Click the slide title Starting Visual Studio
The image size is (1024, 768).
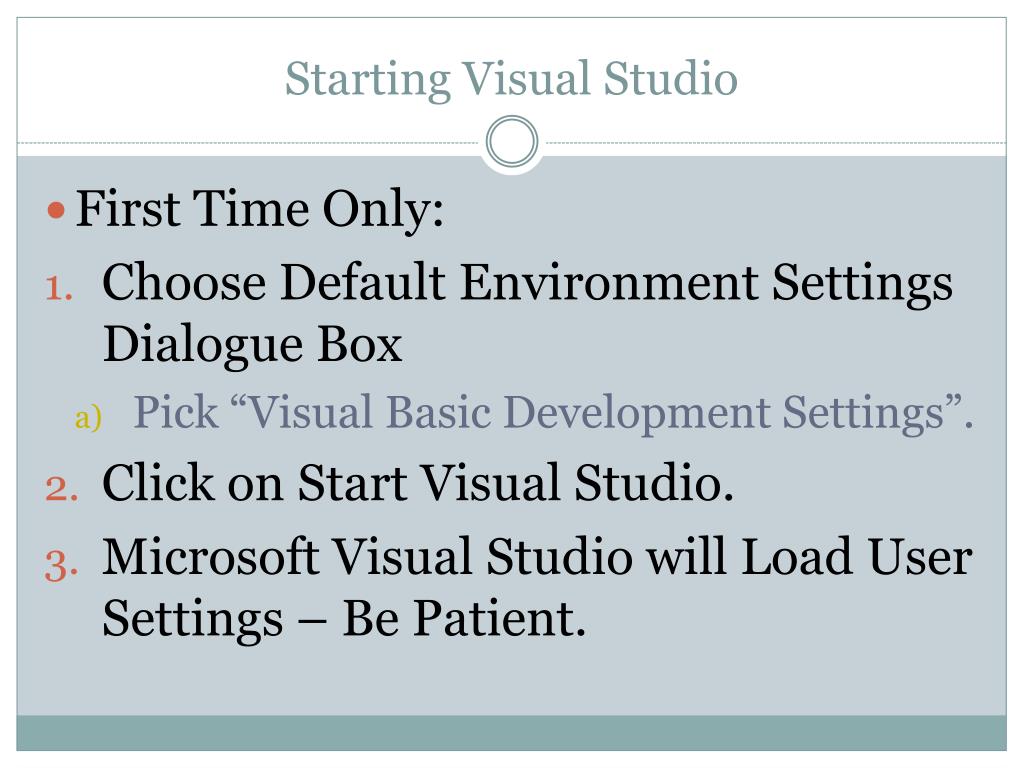pyautogui.click(x=511, y=80)
